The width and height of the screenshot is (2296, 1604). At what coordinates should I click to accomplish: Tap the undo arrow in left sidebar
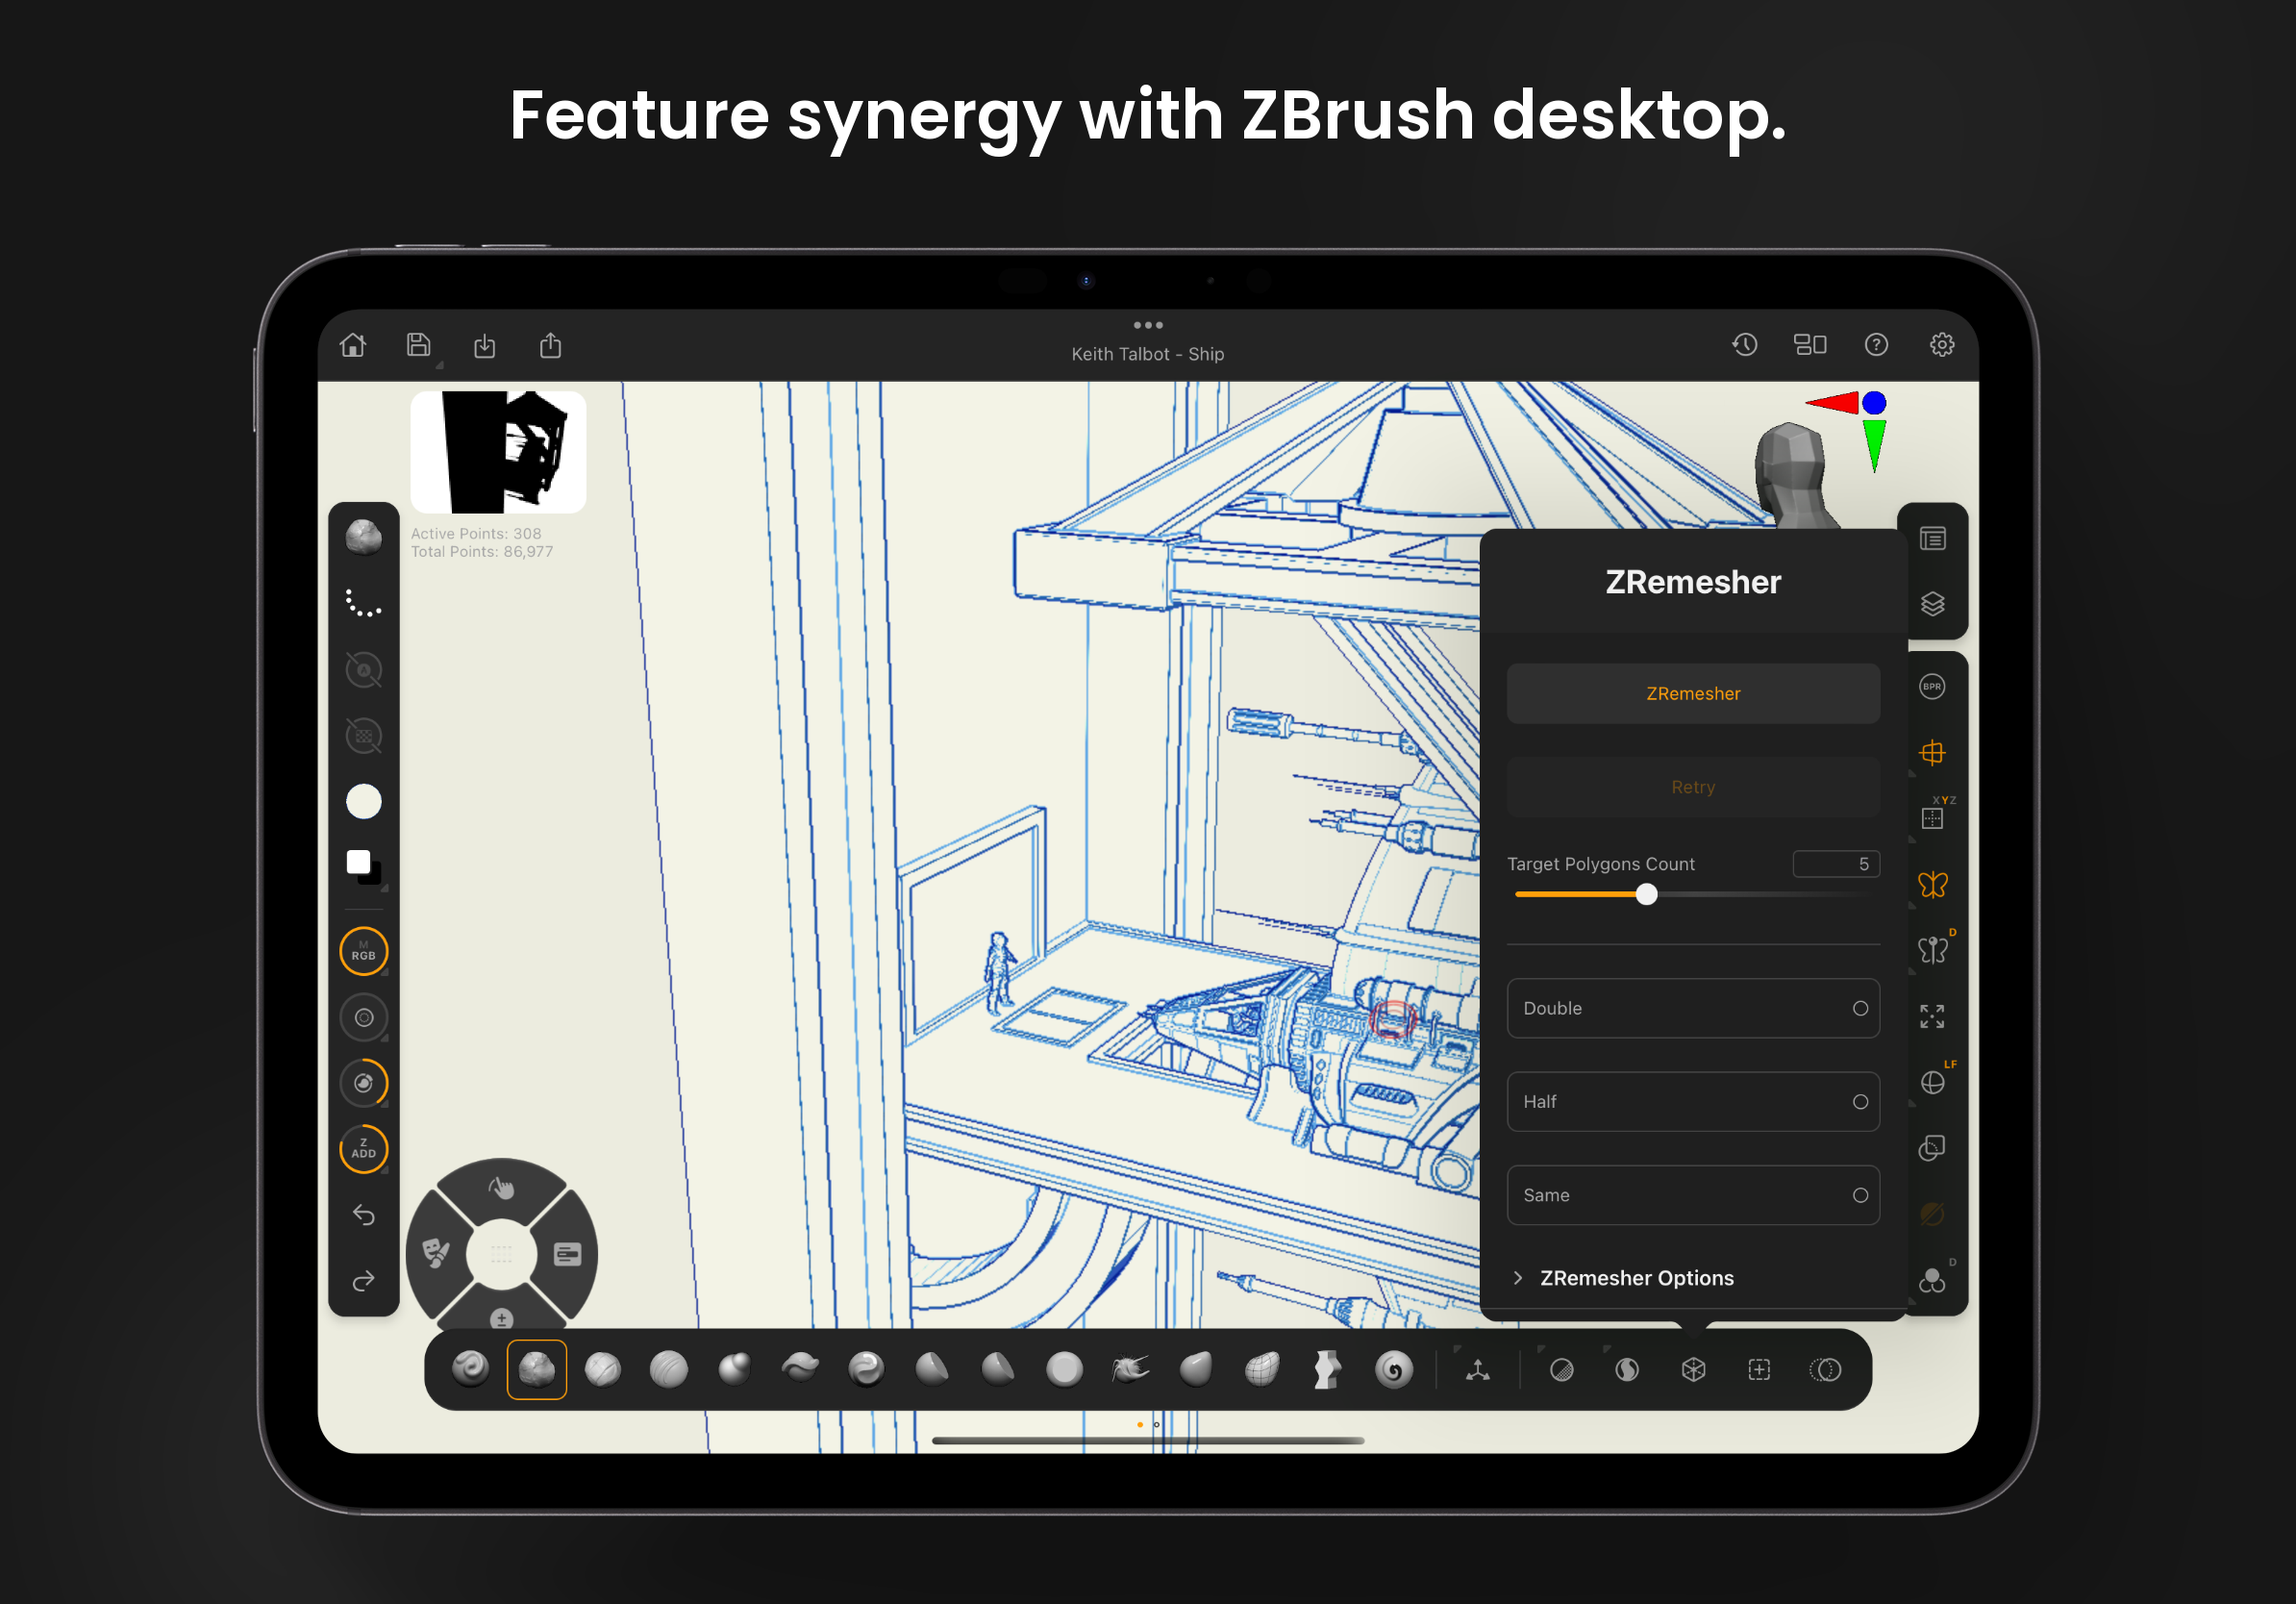[x=364, y=1215]
